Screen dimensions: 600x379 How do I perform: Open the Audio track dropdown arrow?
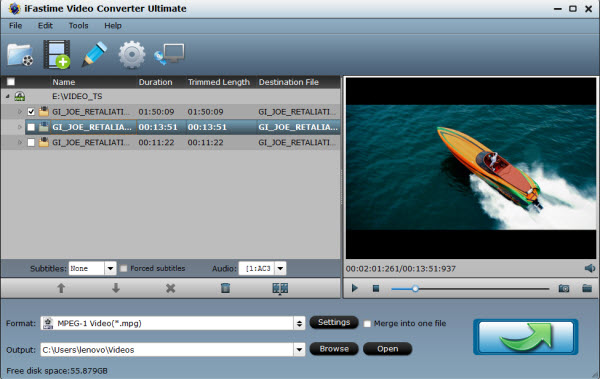pos(280,268)
